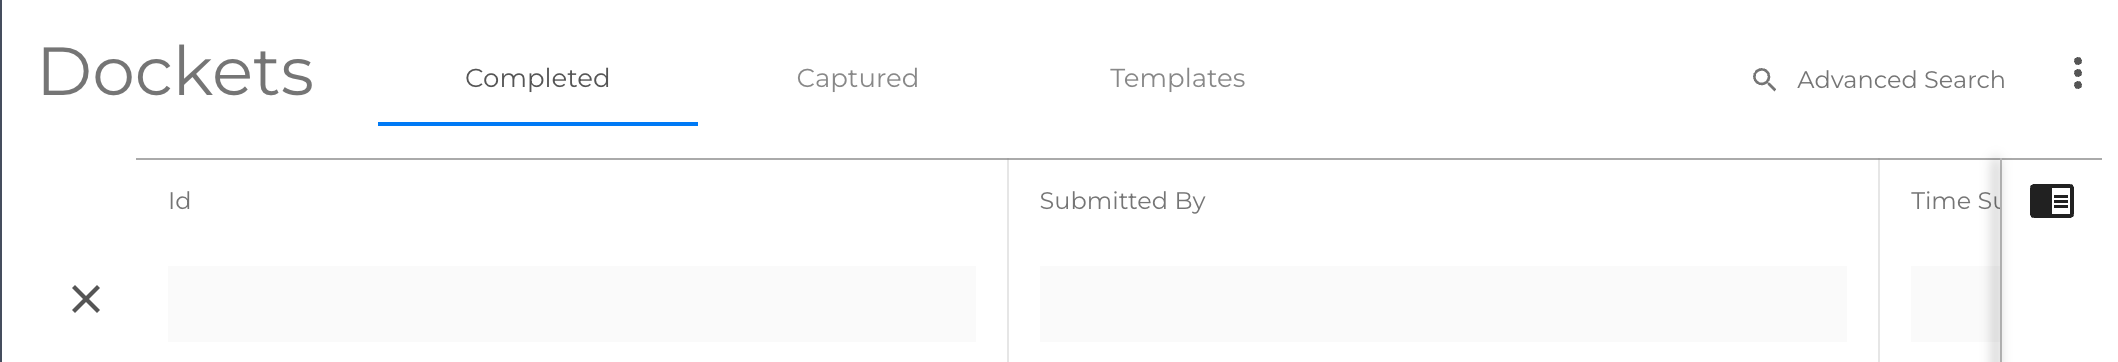Clear filters with the X icon
Screen dimensions: 2118x362
pos(86,299)
